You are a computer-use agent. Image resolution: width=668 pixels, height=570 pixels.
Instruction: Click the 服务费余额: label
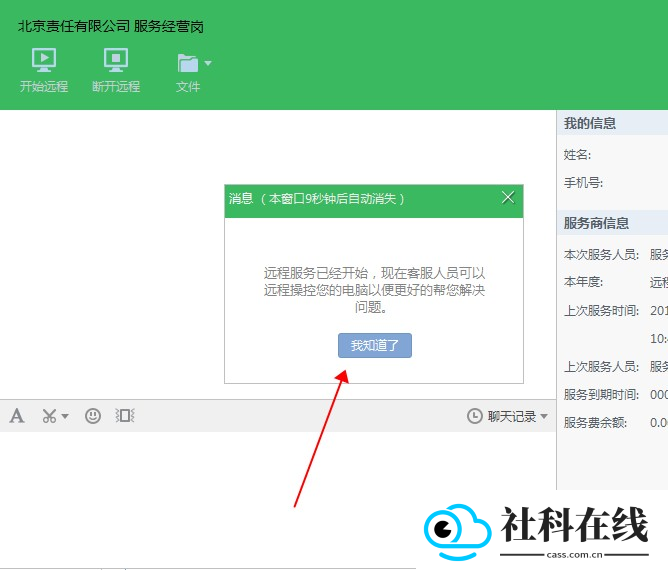coord(595,423)
